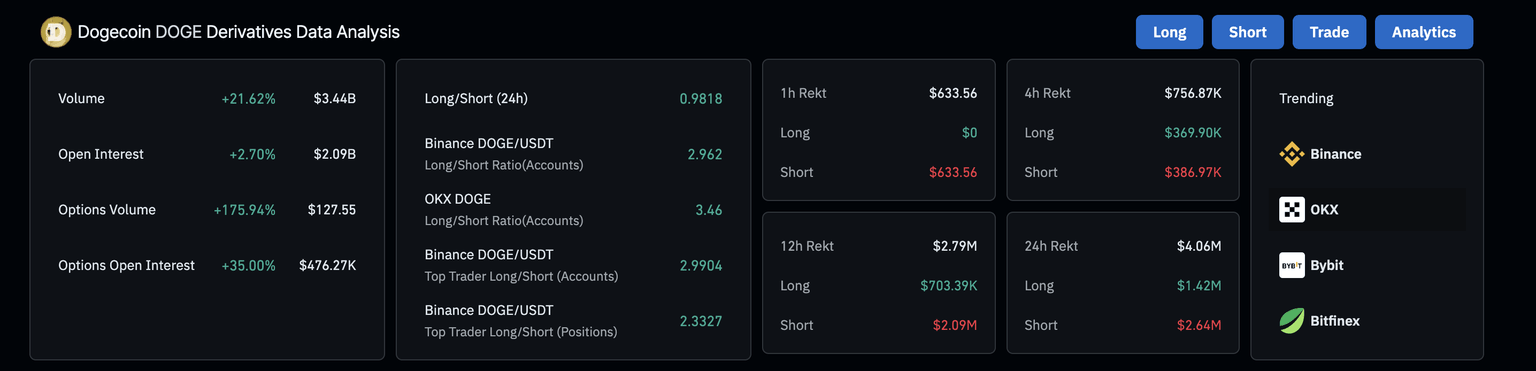Image resolution: width=1536 pixels, height=371 pixels.
Task: Click the 24h Rekt total $4.06M
Action: point(1200,246)
